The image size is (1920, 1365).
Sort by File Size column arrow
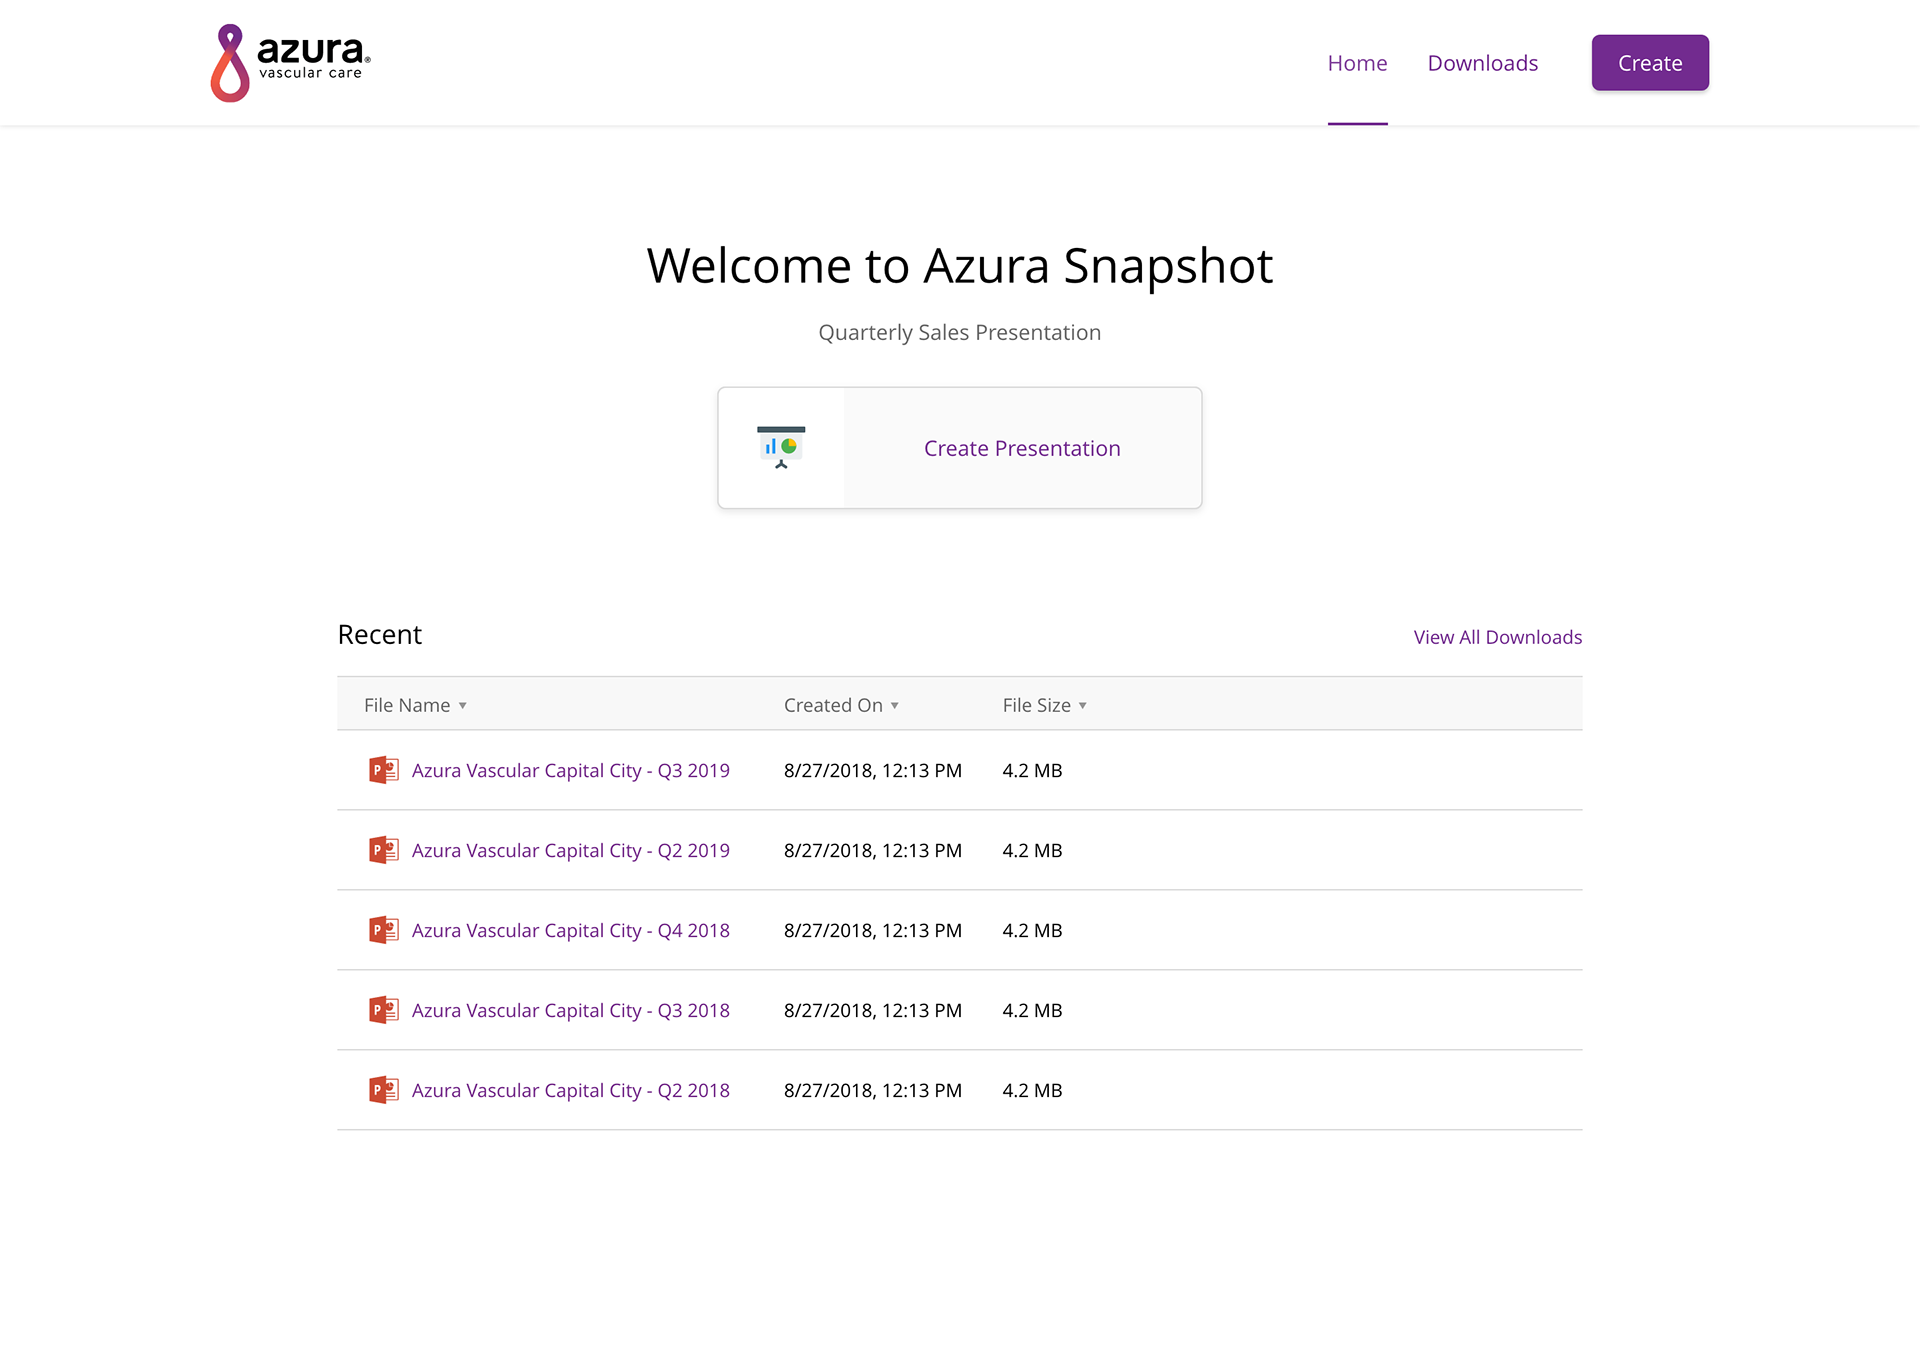coord(1083,706)
